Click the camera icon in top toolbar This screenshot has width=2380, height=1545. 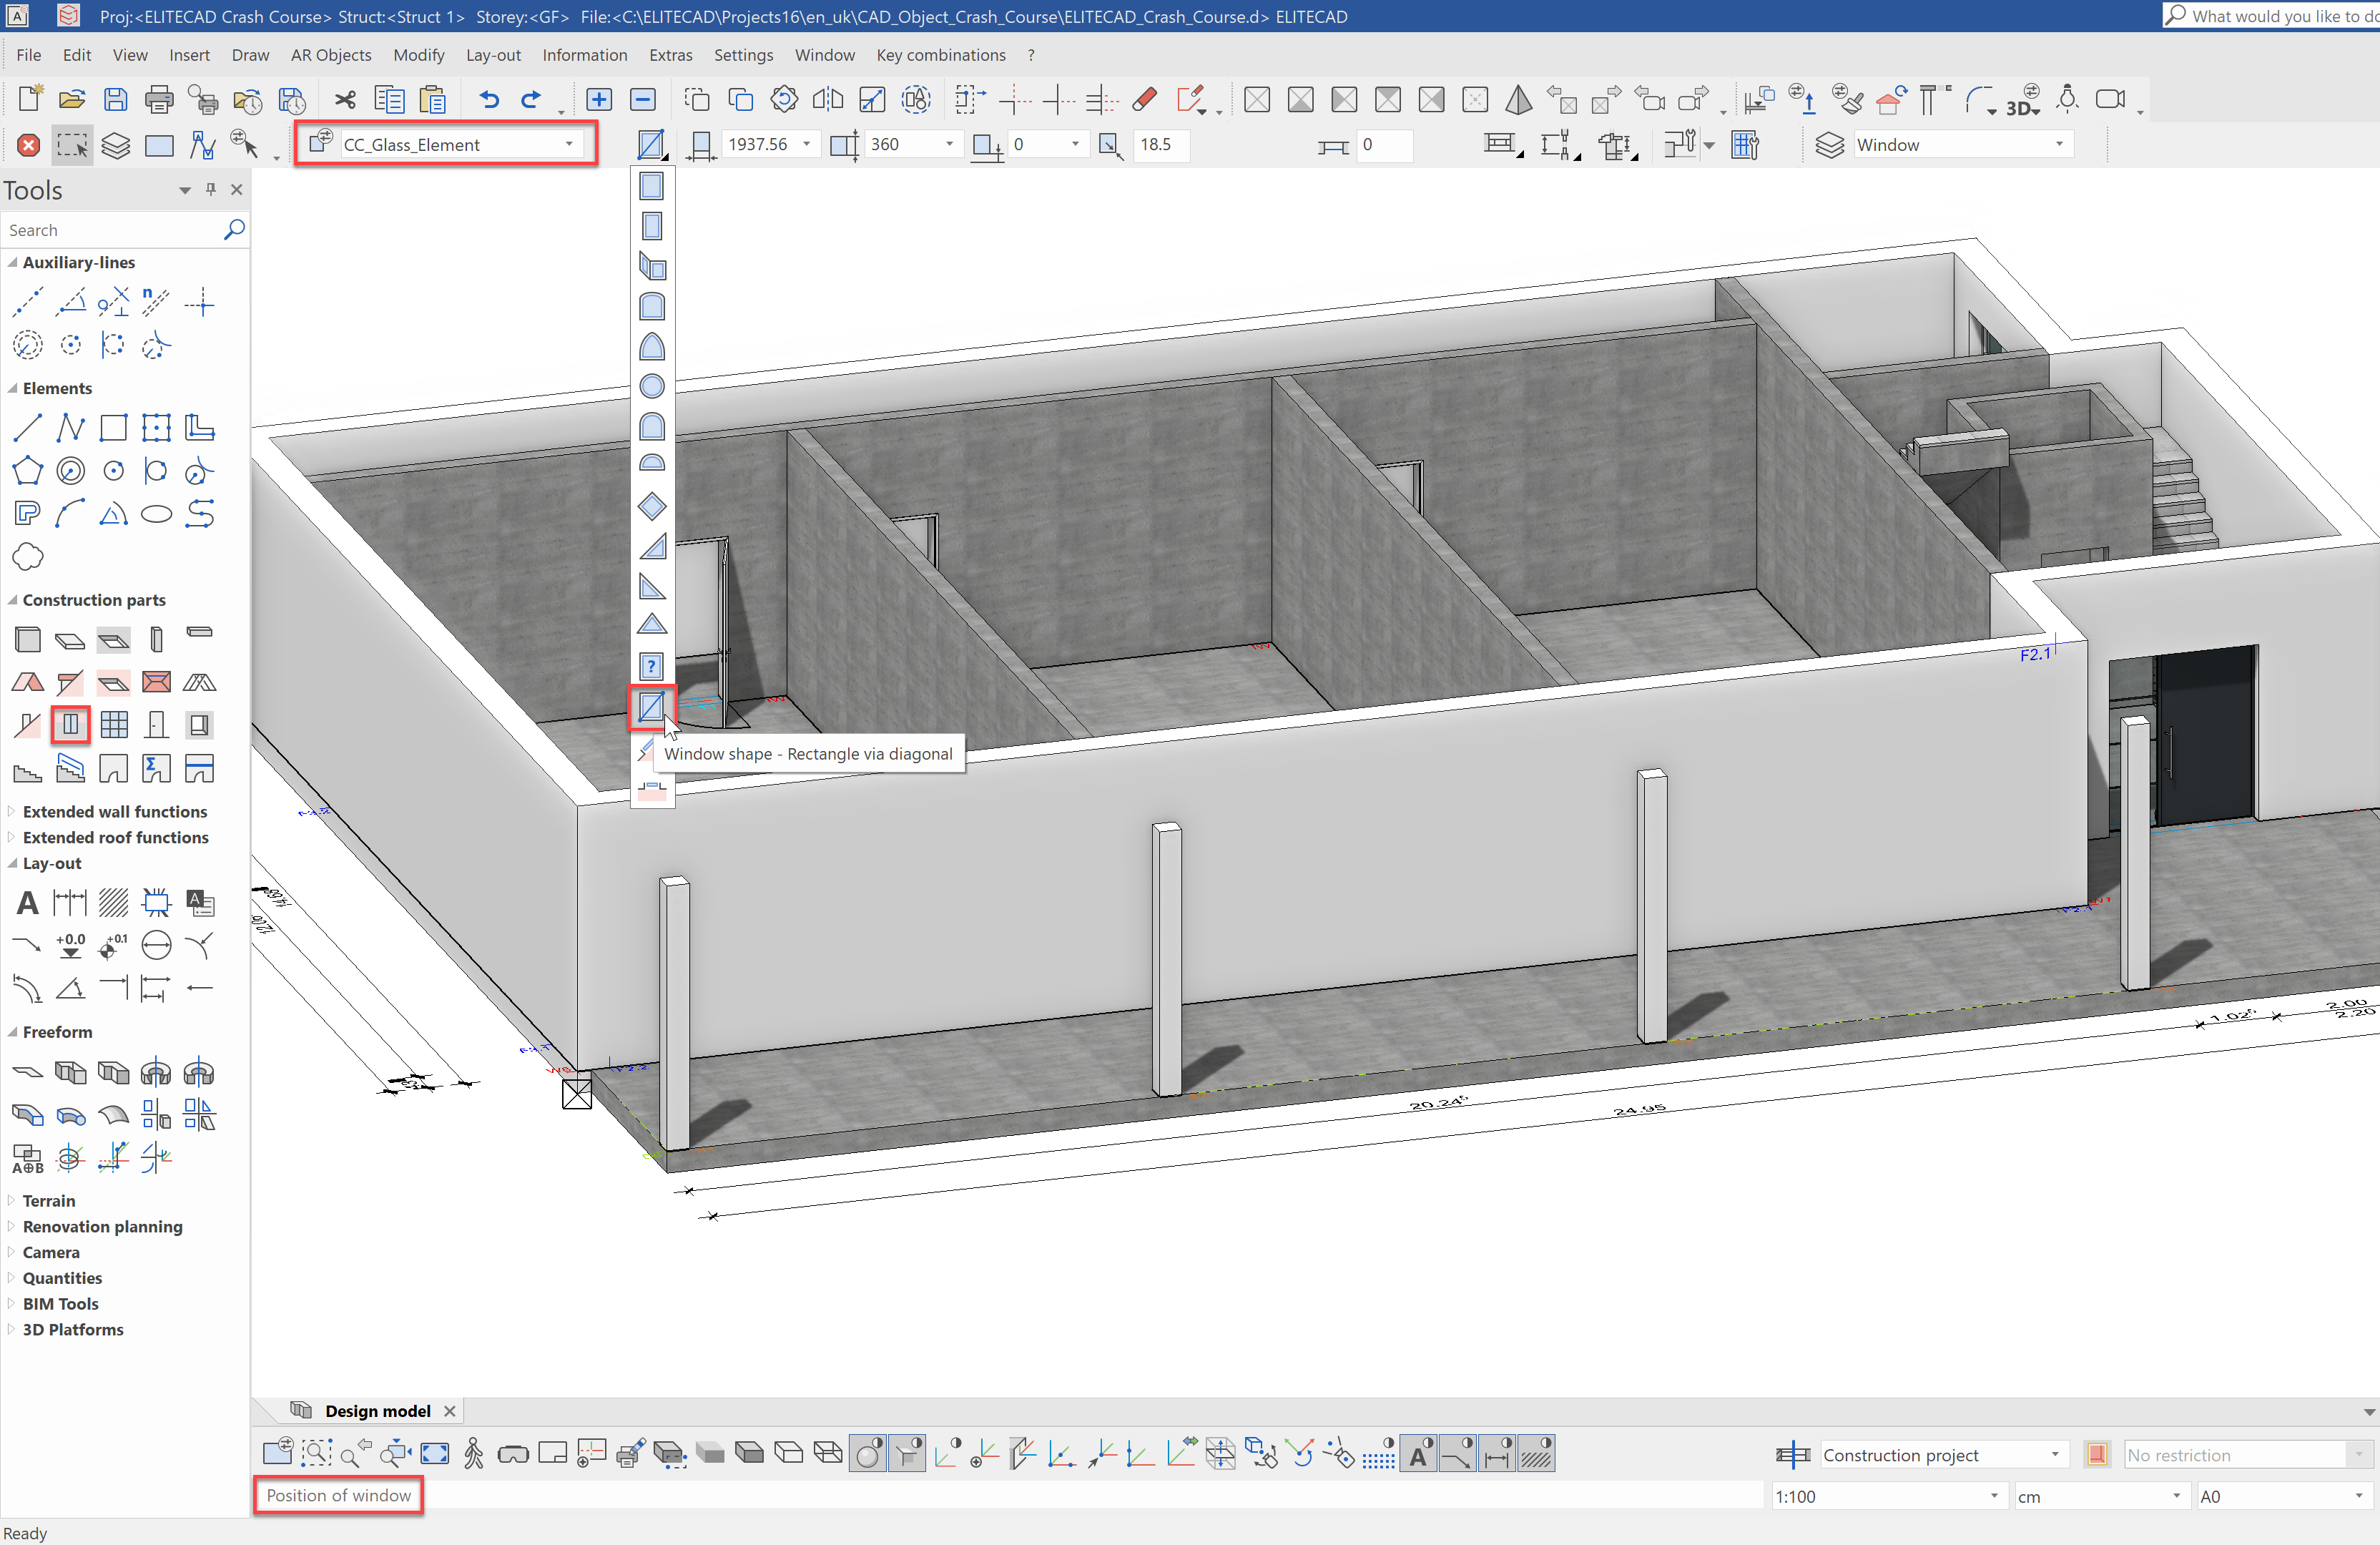[2111, 99]
